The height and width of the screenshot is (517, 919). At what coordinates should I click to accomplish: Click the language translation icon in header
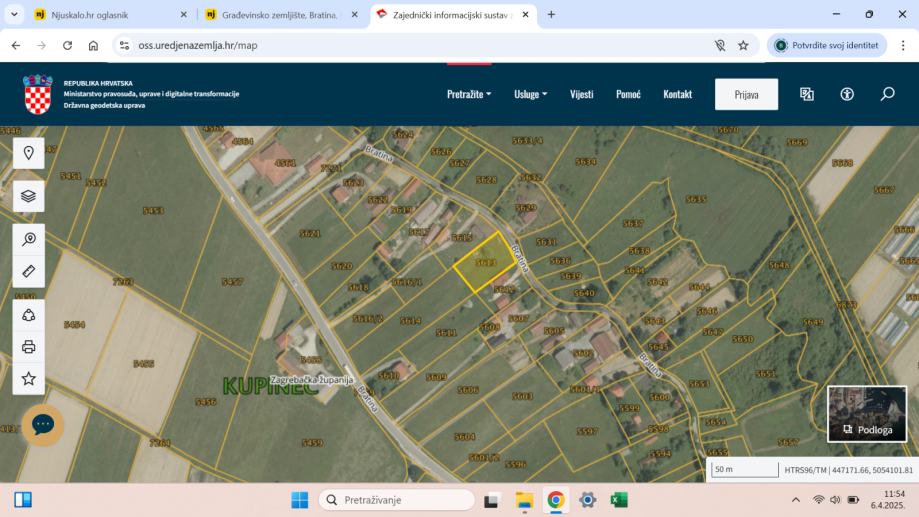pos(807,94)
